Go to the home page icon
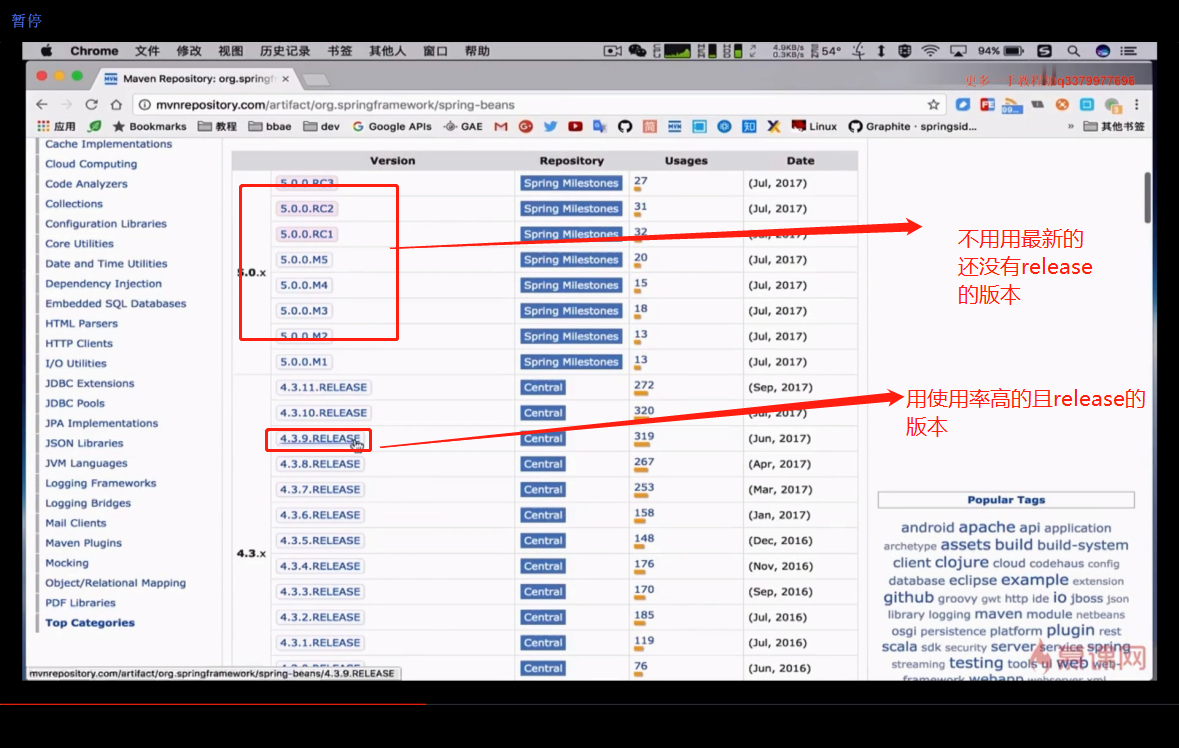Screen dimensions: 1179x748 point(116,104)
